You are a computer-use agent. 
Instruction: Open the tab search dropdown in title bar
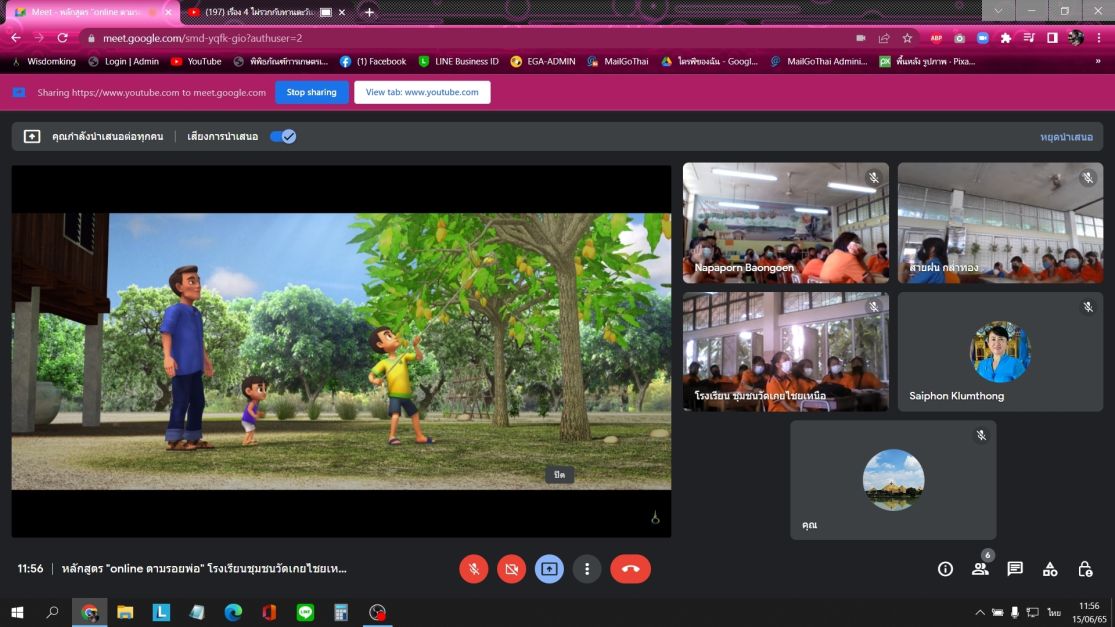pos(998,11)
